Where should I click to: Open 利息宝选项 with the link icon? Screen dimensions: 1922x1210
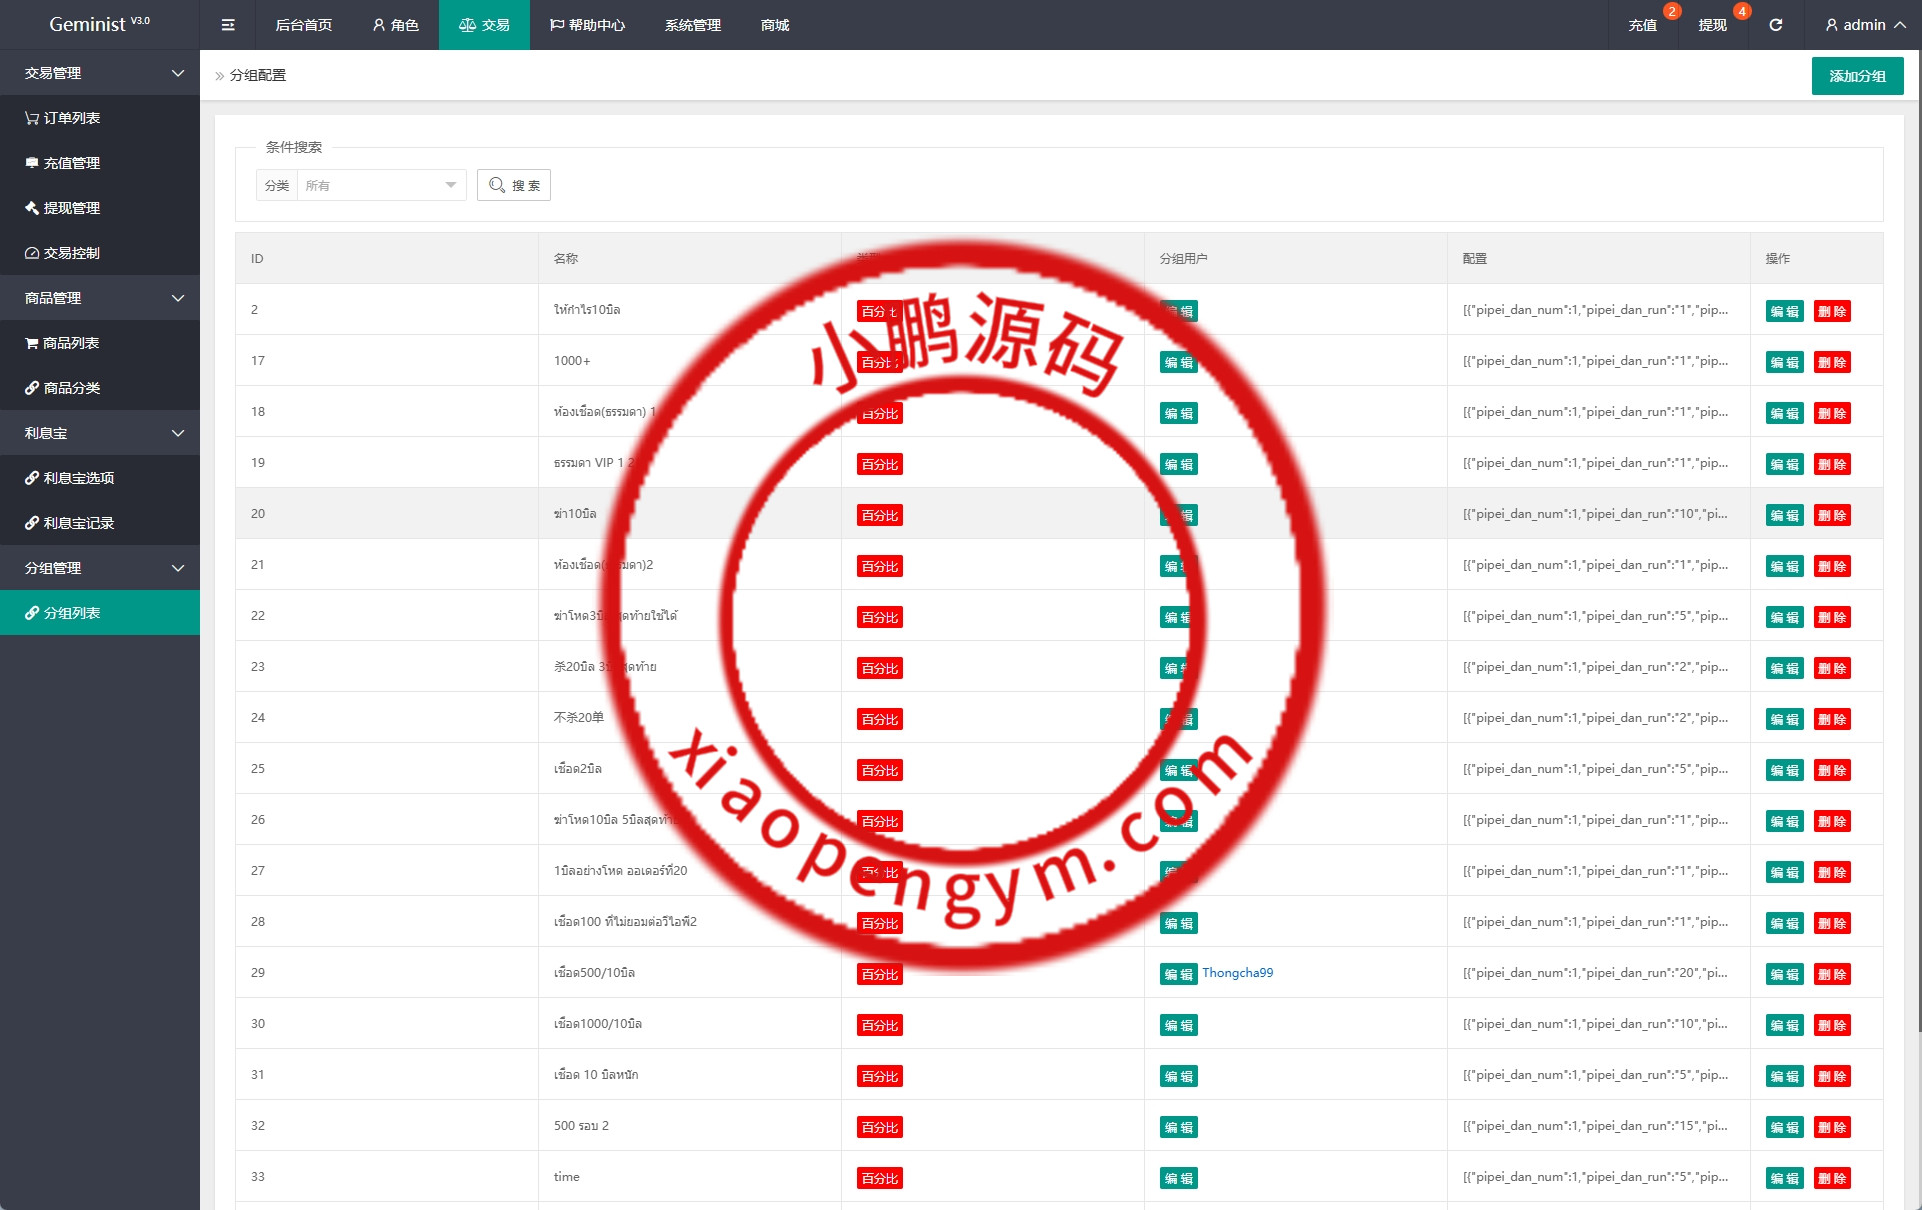click(70, 478)
